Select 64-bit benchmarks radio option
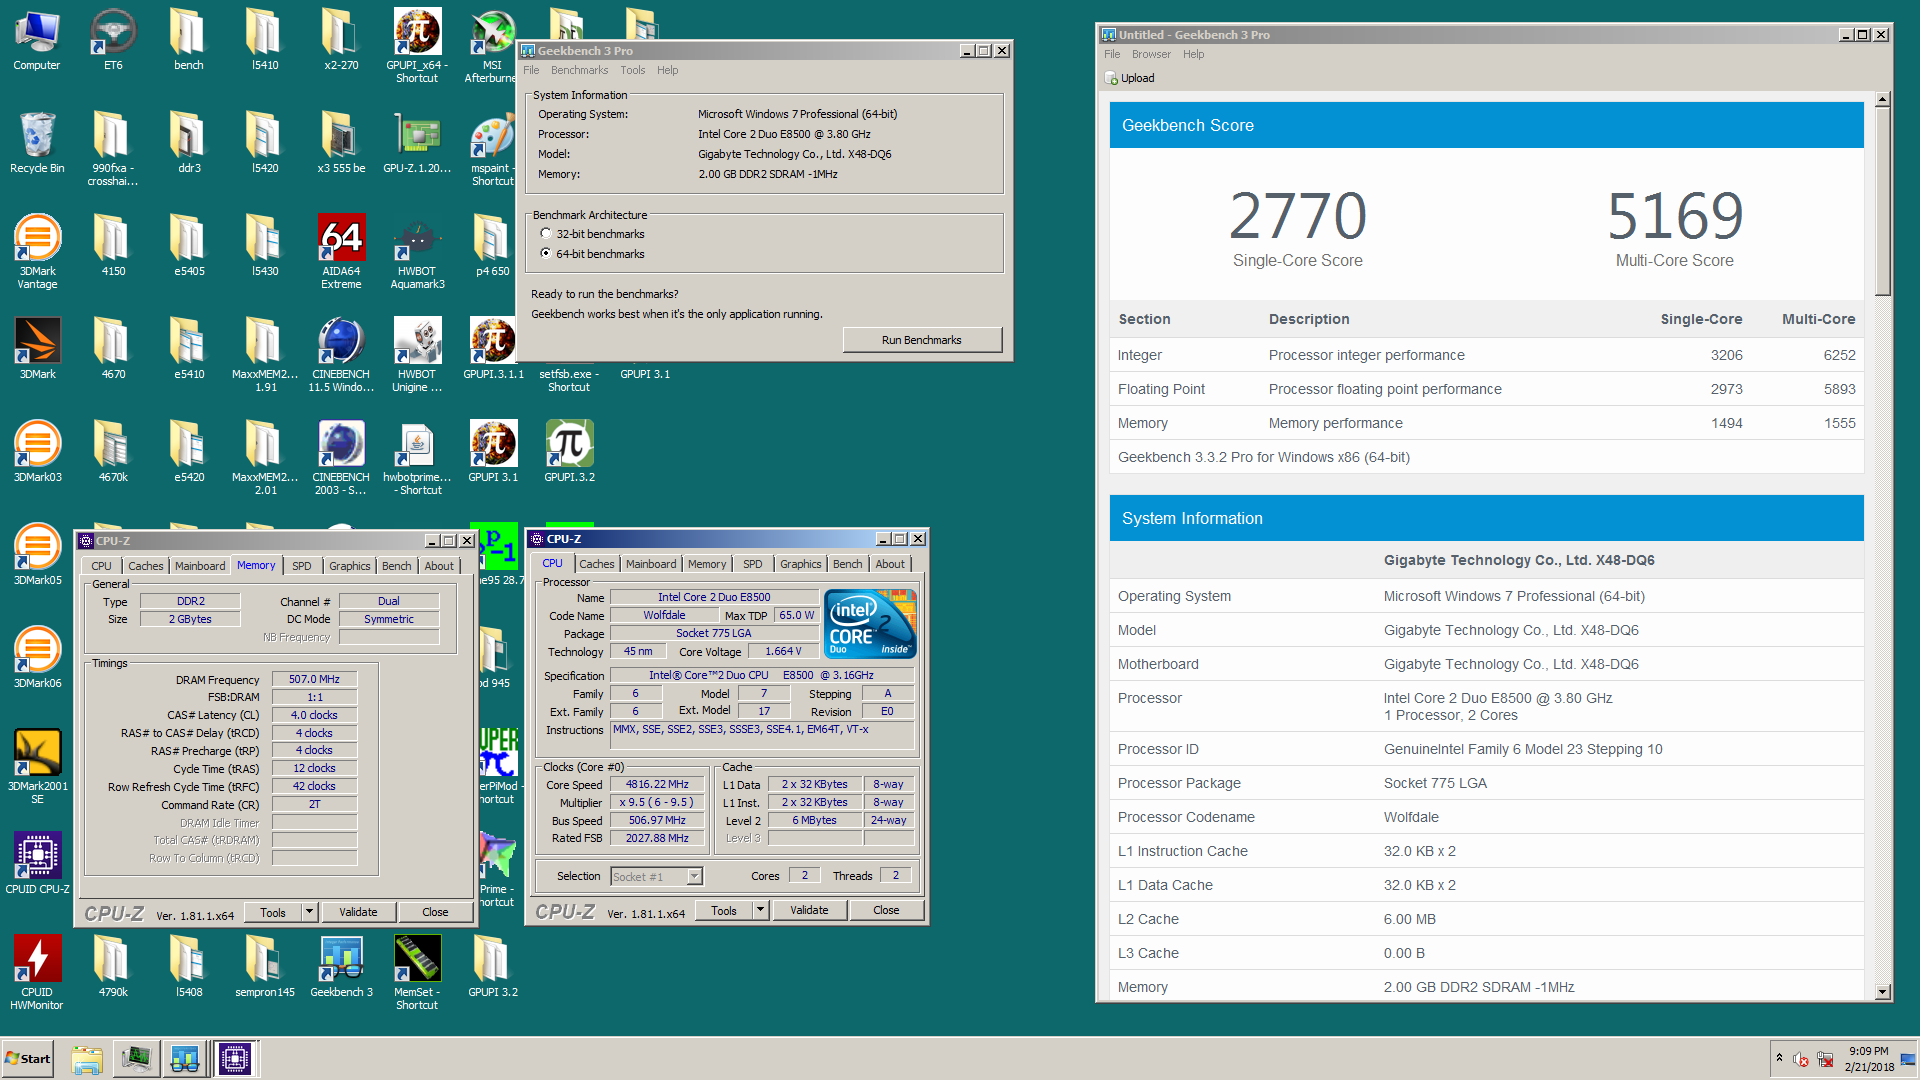Image resolution: width=1920 pixels, height=1080 pixels. click(546, 254)
